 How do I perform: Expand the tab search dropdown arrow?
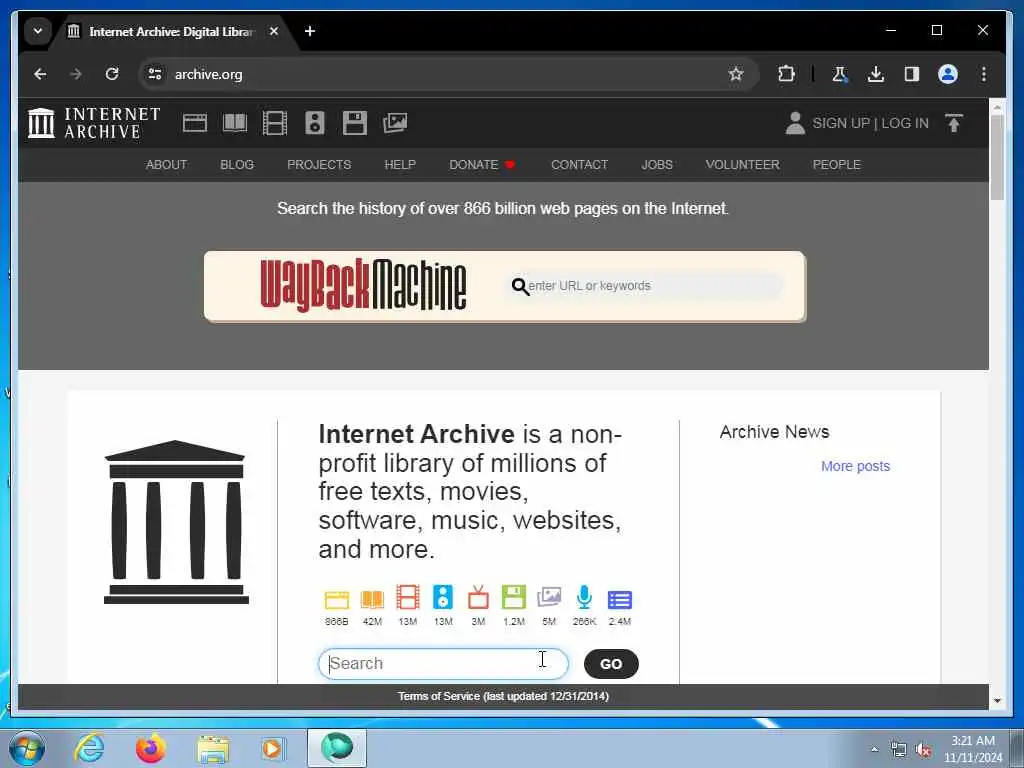coord(38,31)
